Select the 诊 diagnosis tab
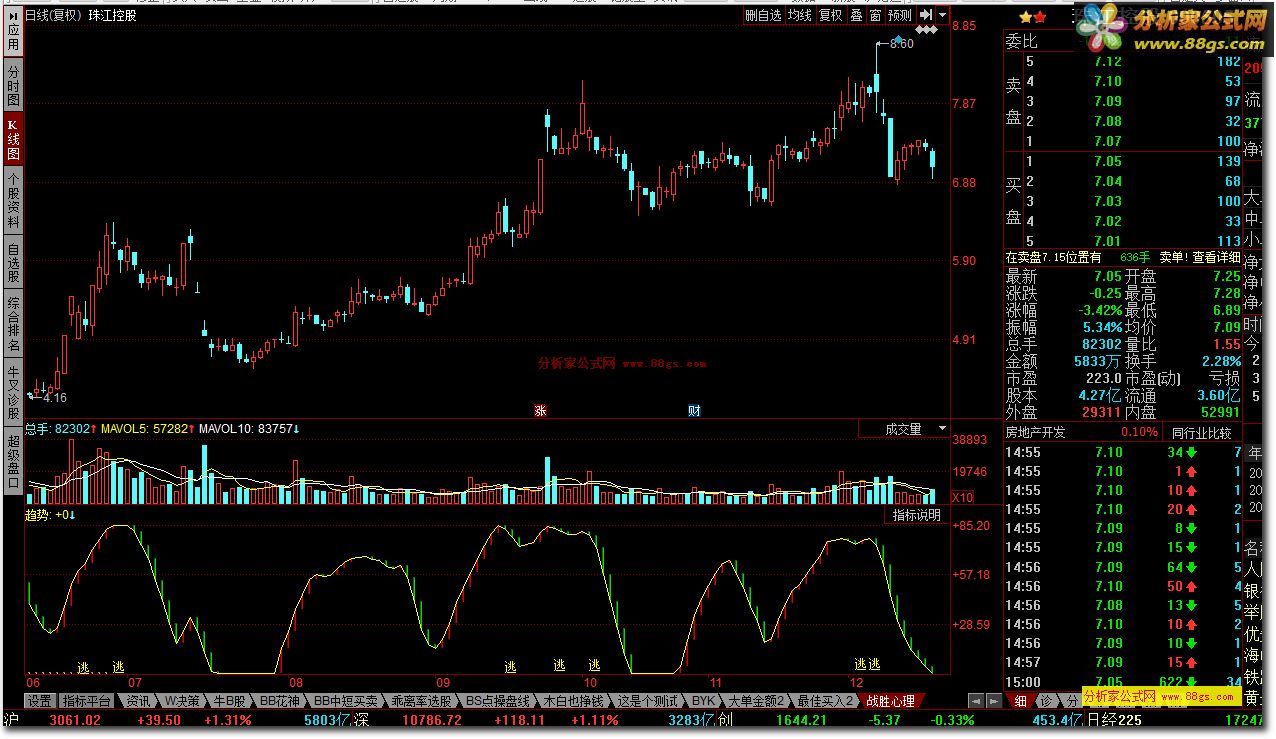1276x739 pixels. tap(1045, 701)
